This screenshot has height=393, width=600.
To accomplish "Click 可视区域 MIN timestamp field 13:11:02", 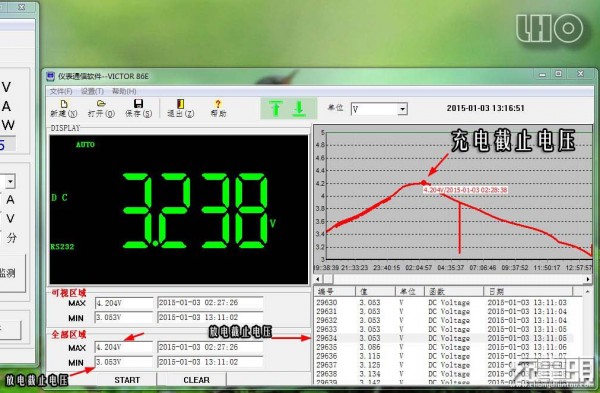I will click(210, 317).
